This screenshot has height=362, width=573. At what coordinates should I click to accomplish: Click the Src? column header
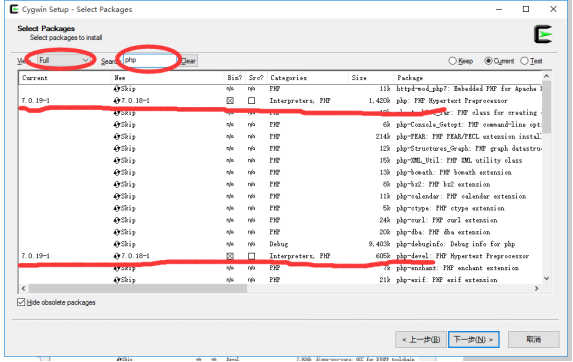(256, 78)
